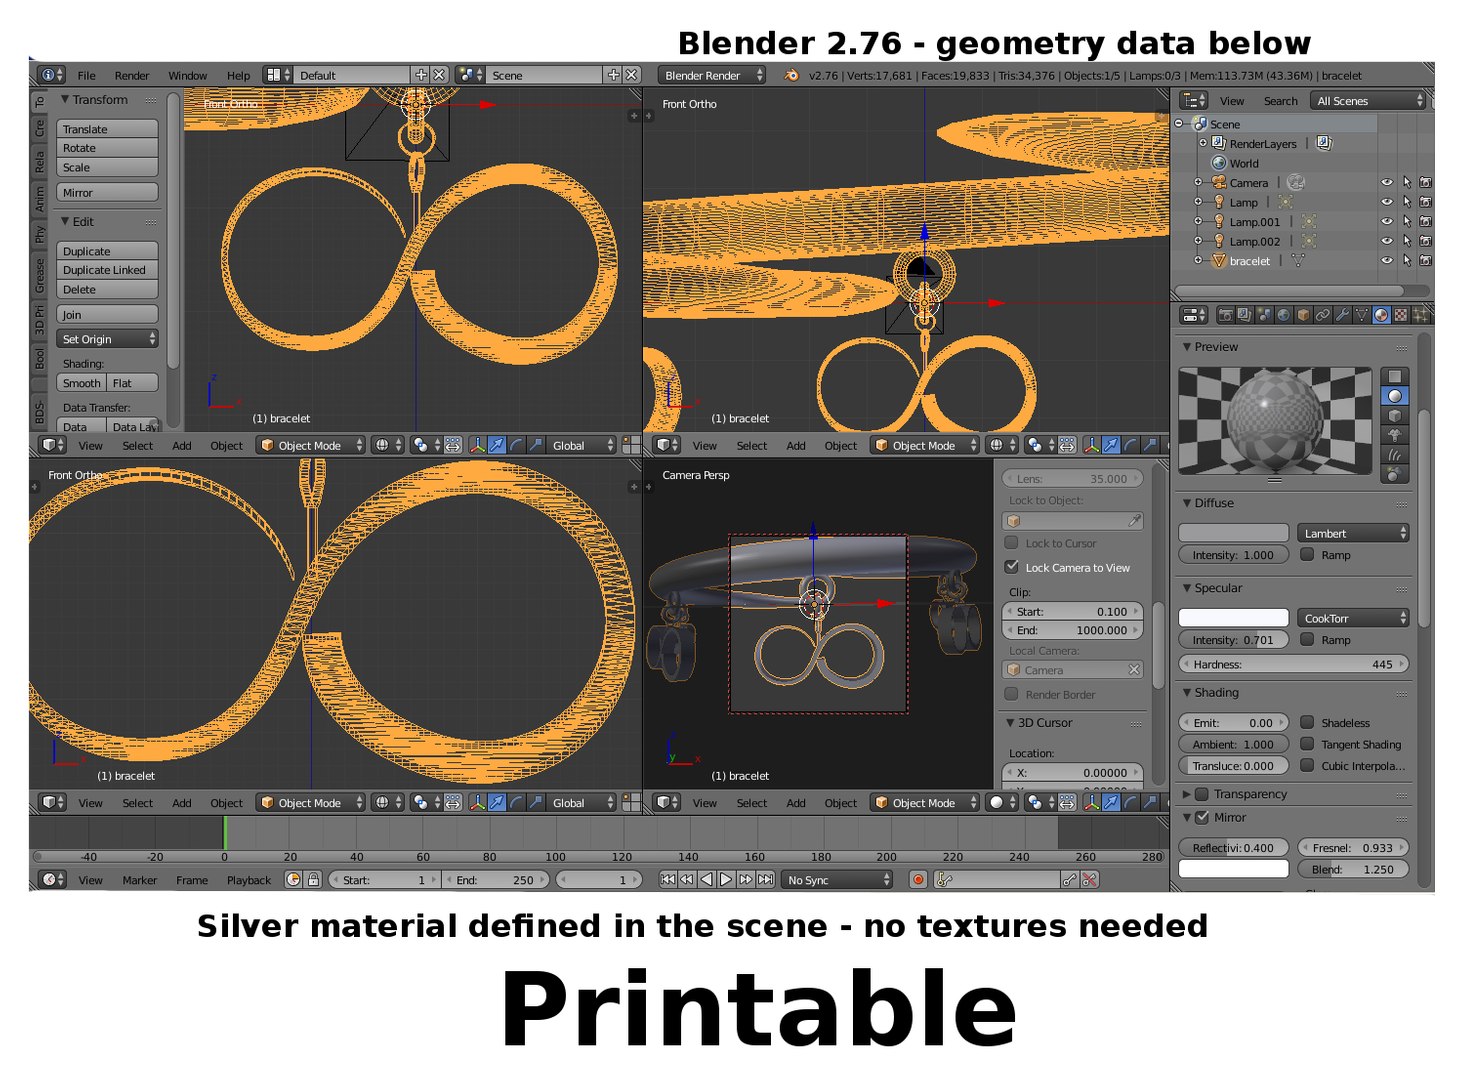Hide the bracelet object using its eye icon
This screenshot has height=1080, width=1465.
click(1386, 261)
